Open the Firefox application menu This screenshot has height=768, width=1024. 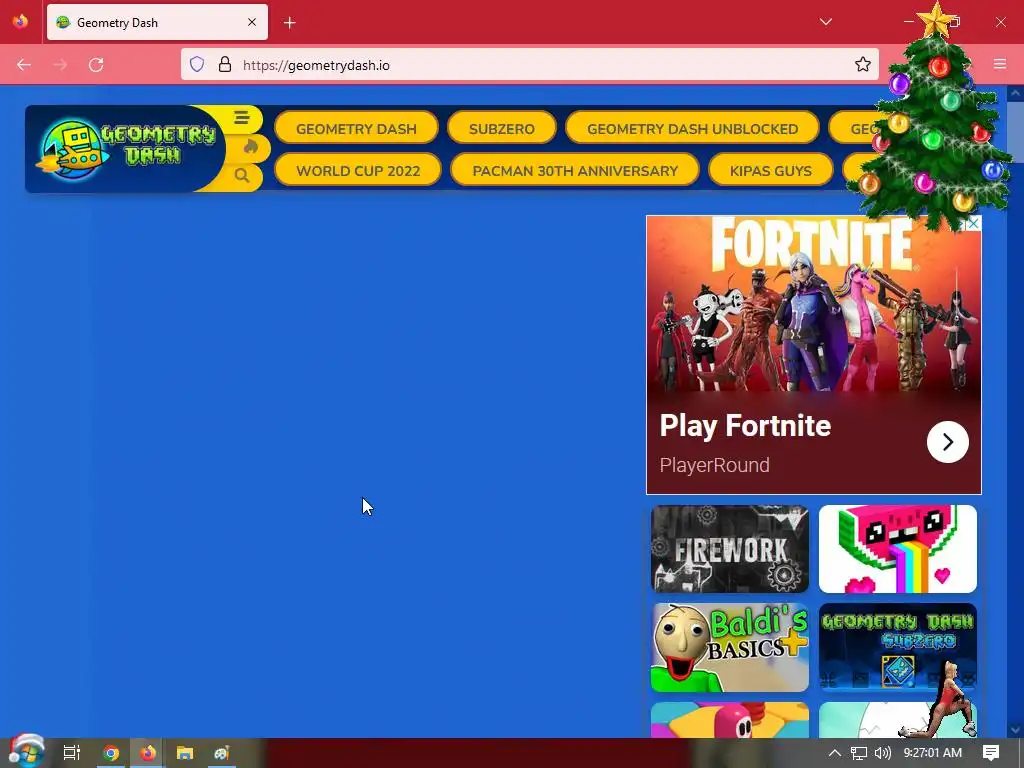[1000, 64]
